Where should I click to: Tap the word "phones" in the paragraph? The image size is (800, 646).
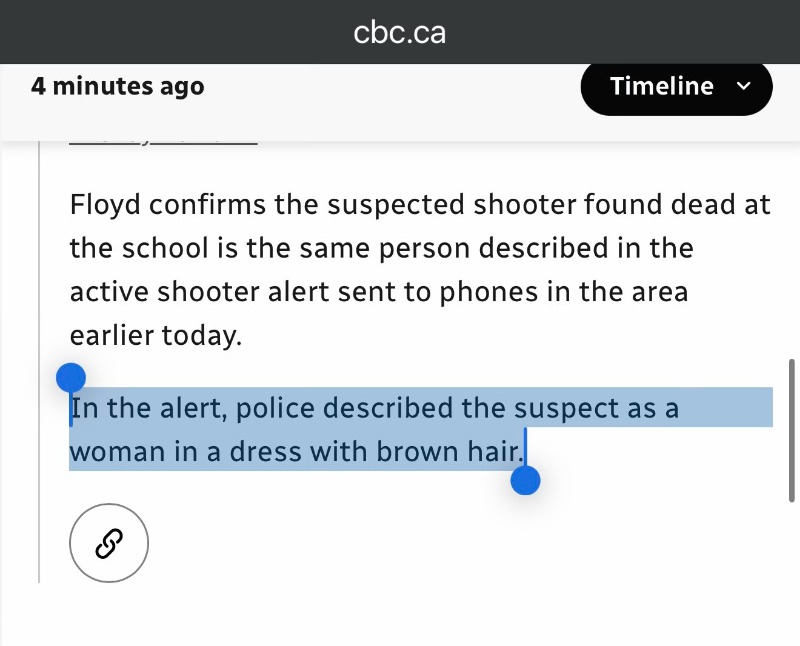click(484, 292)
